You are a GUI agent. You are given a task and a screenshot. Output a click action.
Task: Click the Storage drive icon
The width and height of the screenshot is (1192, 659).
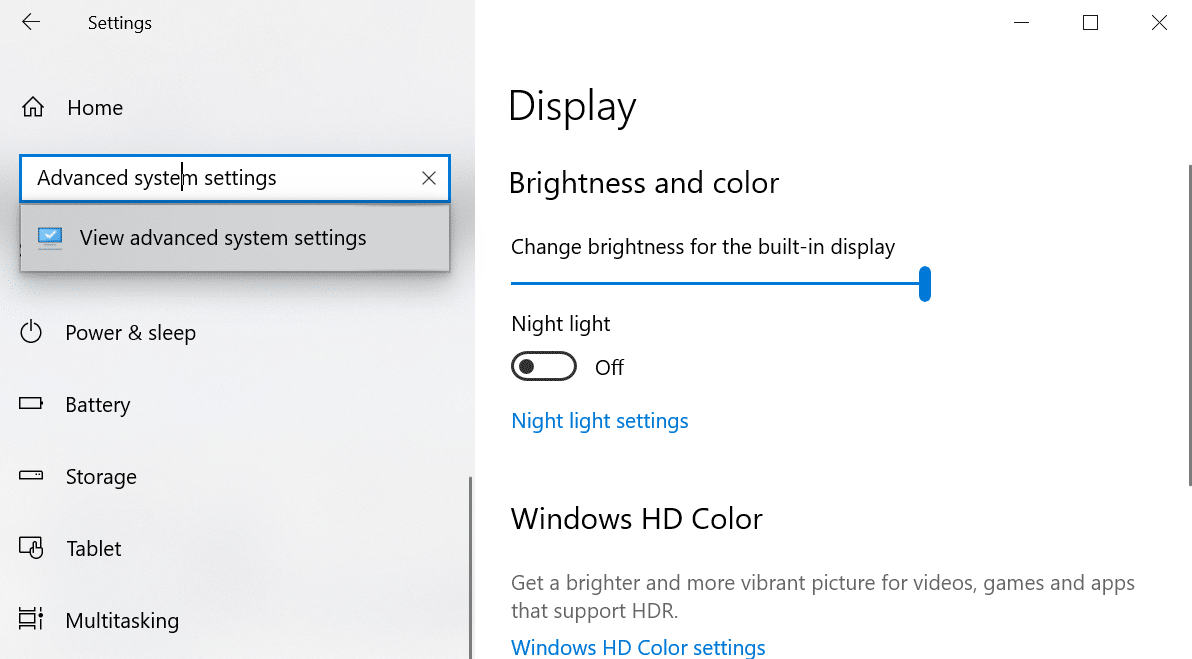pyautogui.click(x=31, y=476)
